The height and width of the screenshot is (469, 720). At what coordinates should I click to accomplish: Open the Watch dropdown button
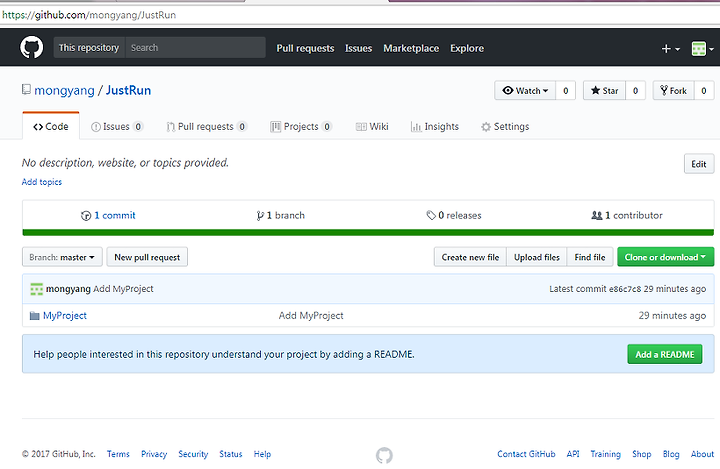pyautogui.click(x=525, y=90)
